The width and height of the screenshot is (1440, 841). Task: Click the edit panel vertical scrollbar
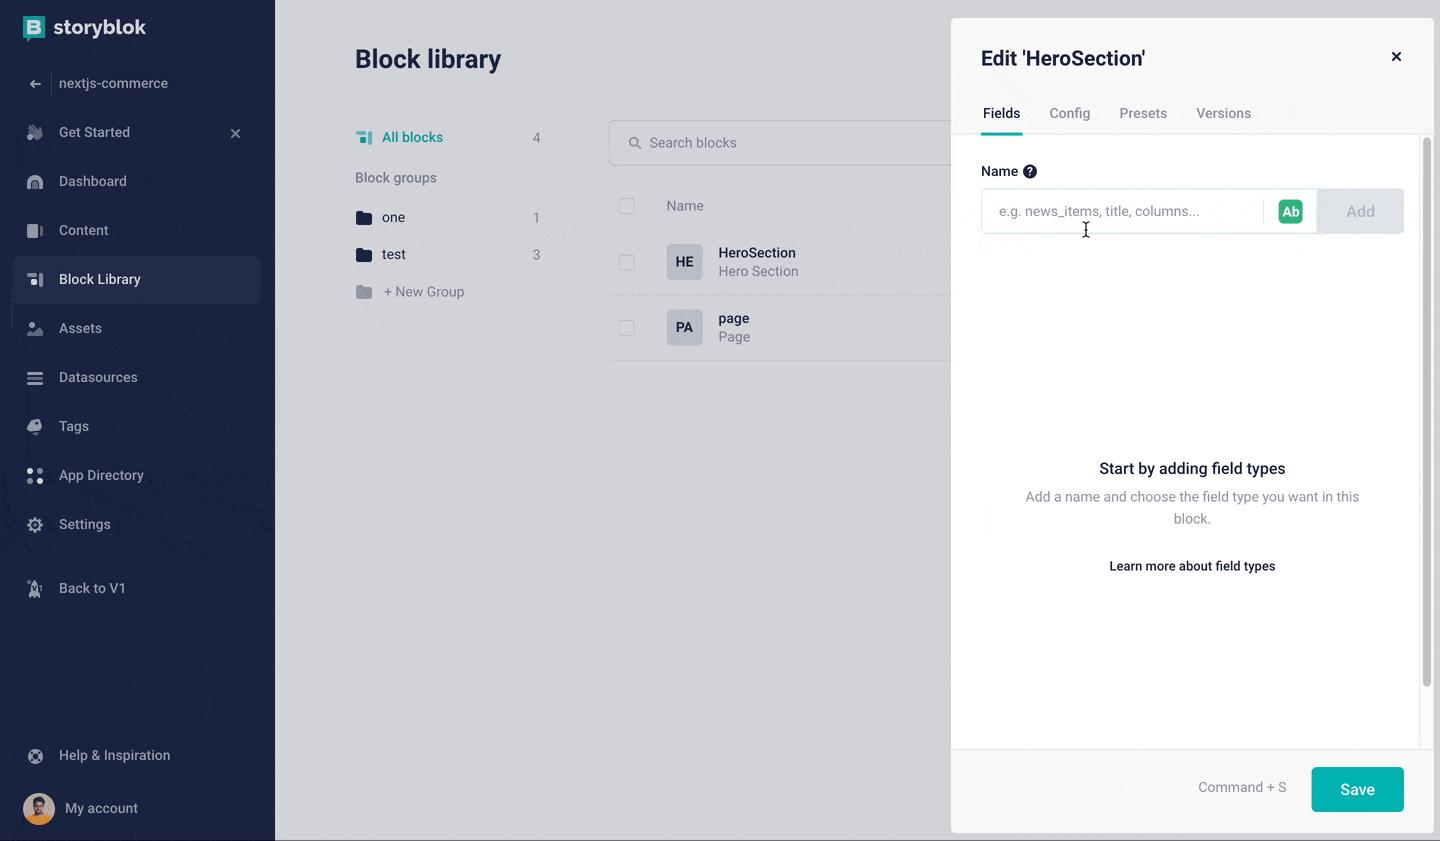click(x=1427, y=412)
